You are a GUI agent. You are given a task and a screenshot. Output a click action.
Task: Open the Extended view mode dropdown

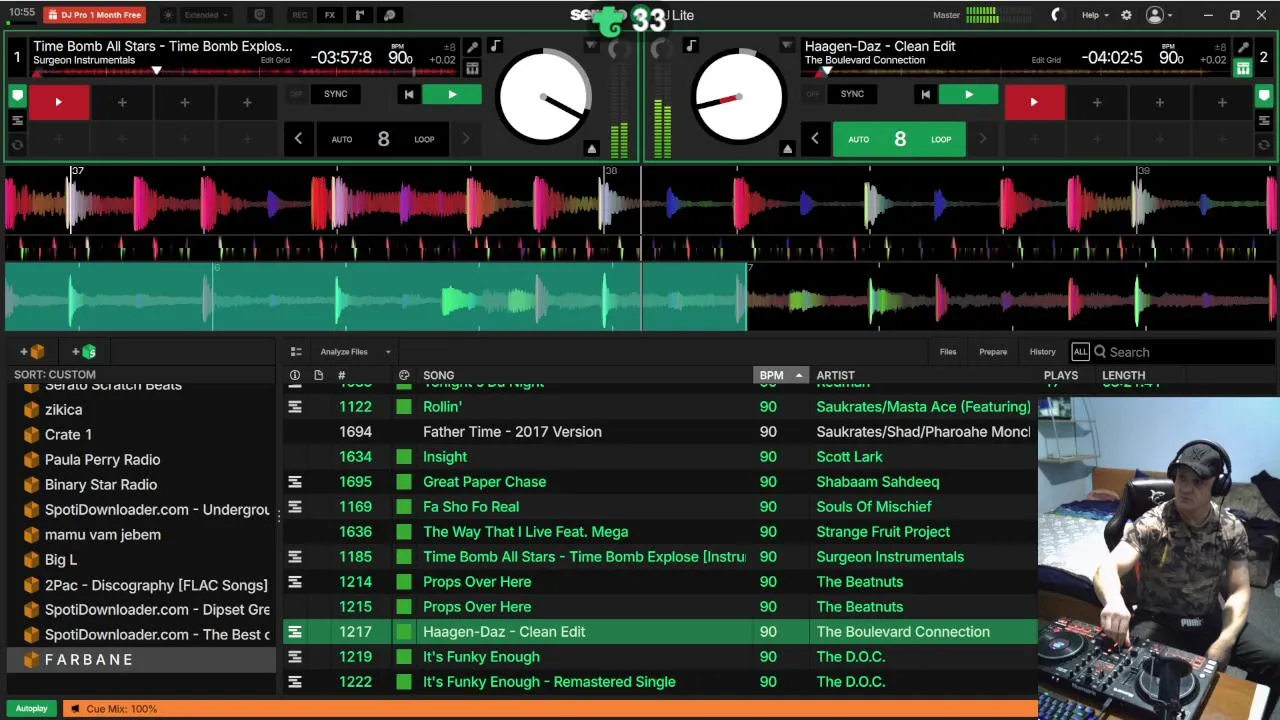click(208, 15)
